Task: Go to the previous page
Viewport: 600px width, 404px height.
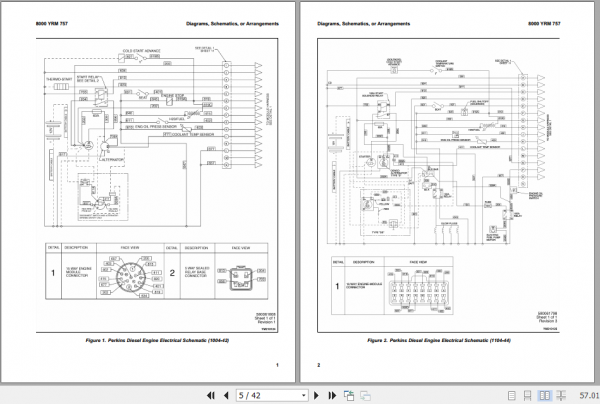Action: [226, 395]
